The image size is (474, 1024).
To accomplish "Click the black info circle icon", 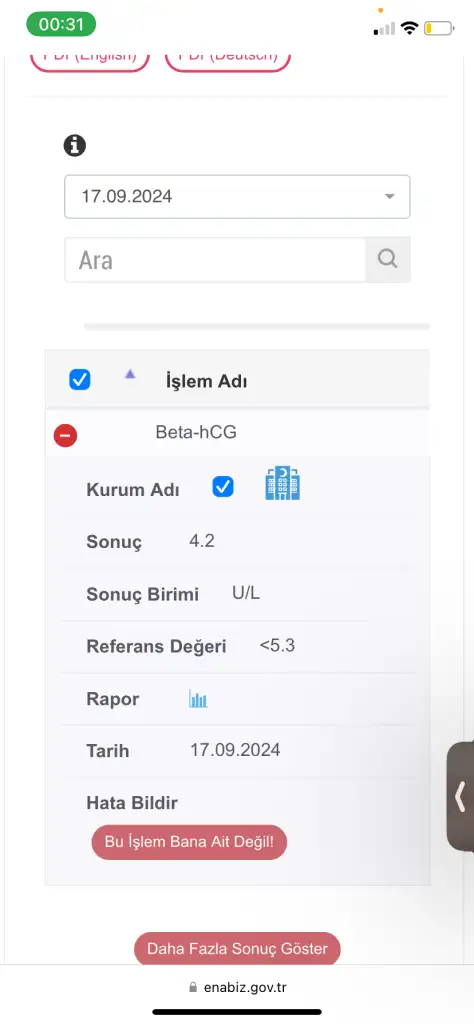I will (74, 145).
